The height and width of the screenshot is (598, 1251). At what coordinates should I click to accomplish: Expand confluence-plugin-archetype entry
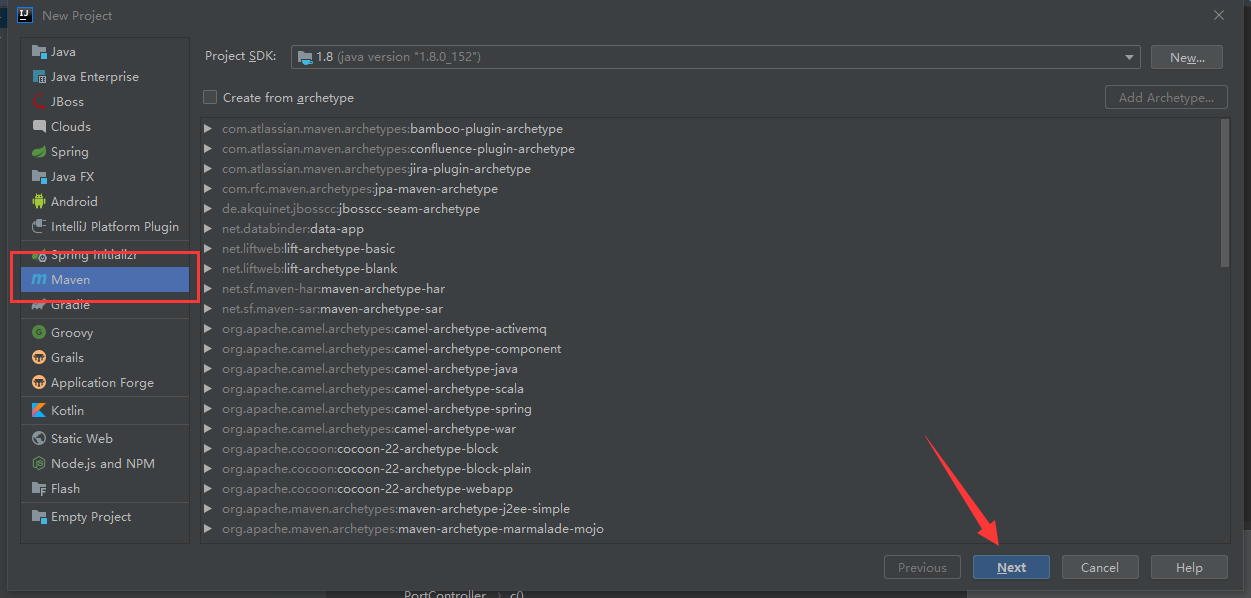208,149
